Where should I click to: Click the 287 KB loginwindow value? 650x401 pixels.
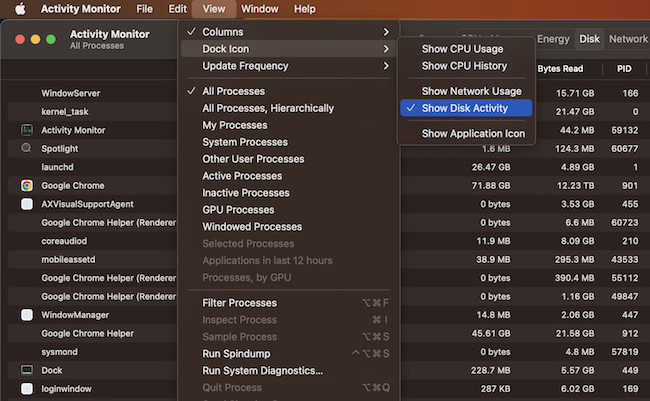(x=495, y=389)
